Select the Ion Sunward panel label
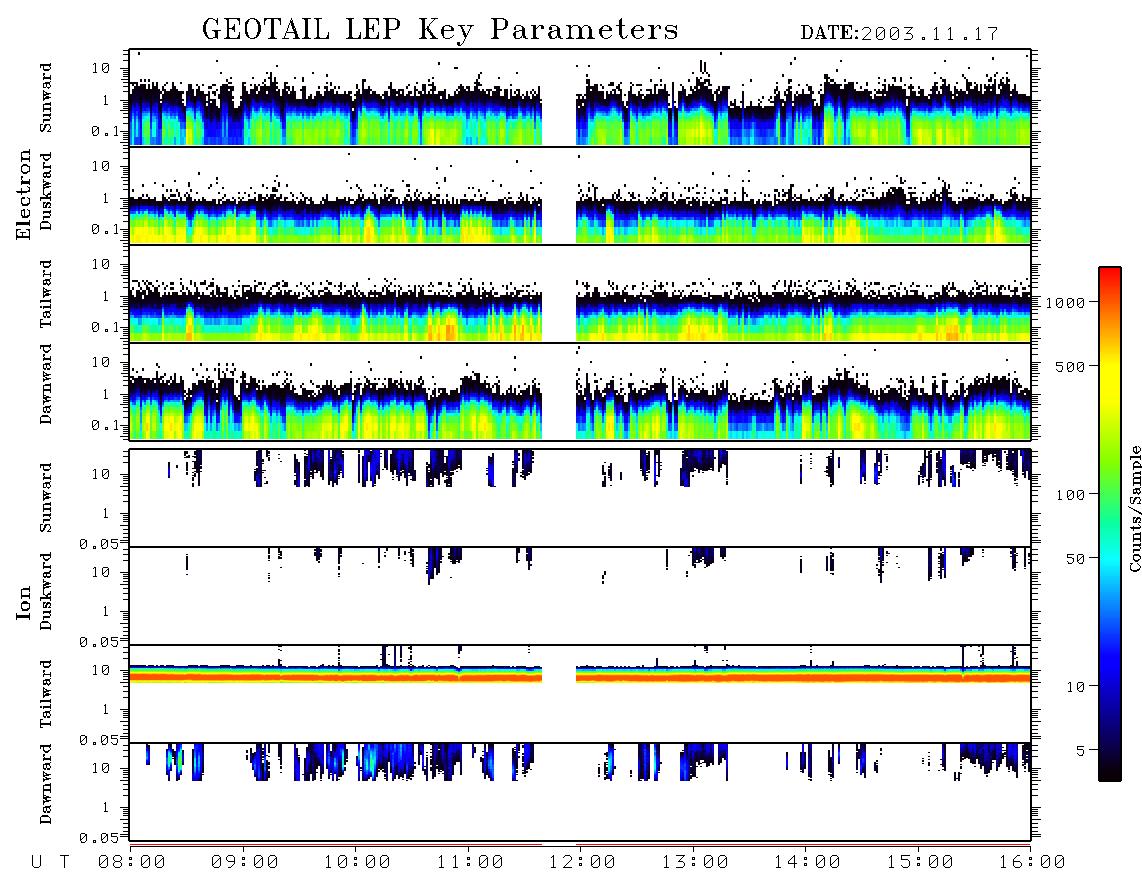1142x880 pixels. tap(46, 498)
